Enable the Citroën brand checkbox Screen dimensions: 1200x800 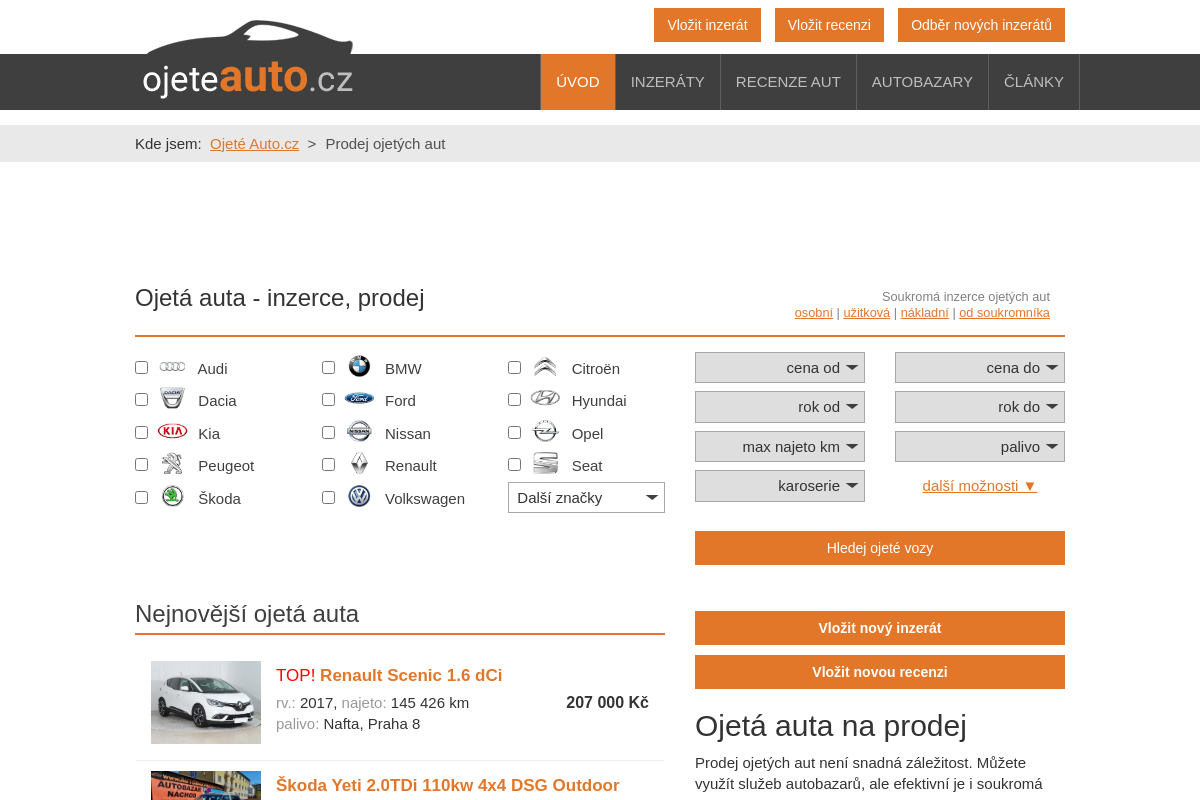(514, 367)
